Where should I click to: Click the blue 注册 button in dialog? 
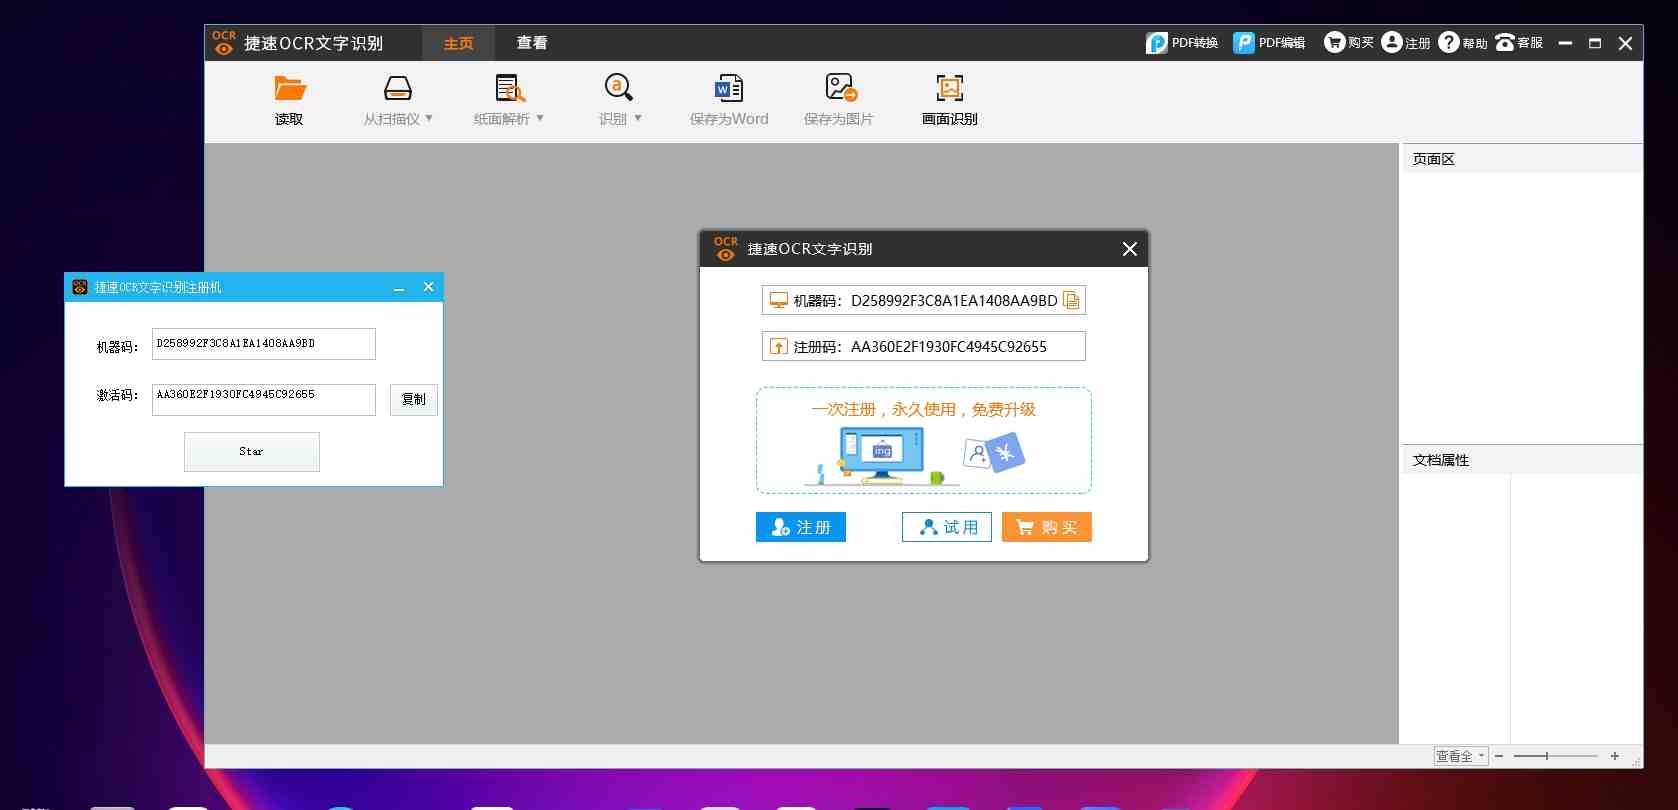coord(801,527)
